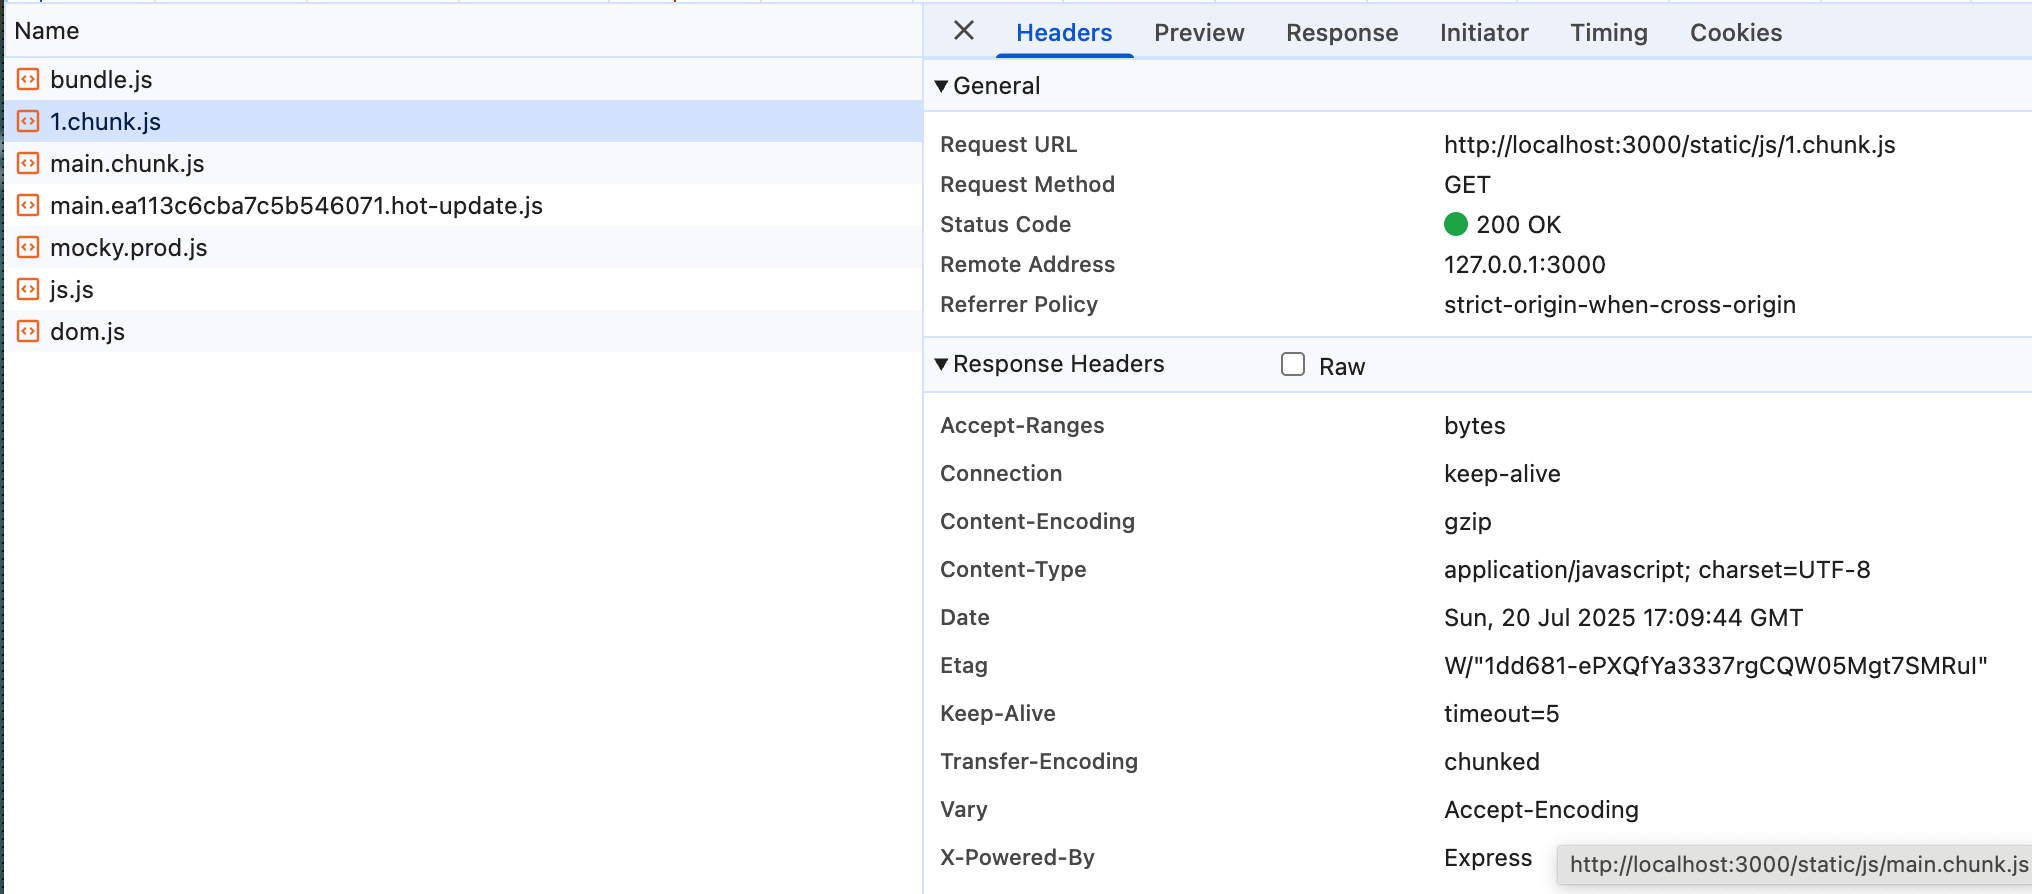Click the script icon beside bundle.js

[28, 79]
